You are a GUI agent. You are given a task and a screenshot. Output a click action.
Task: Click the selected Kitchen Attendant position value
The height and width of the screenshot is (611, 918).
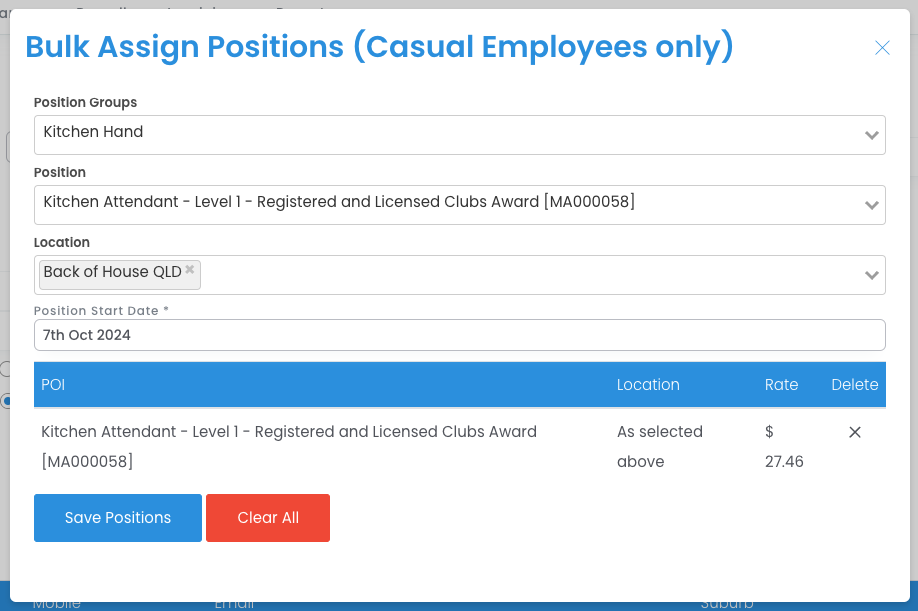[339, 202]
